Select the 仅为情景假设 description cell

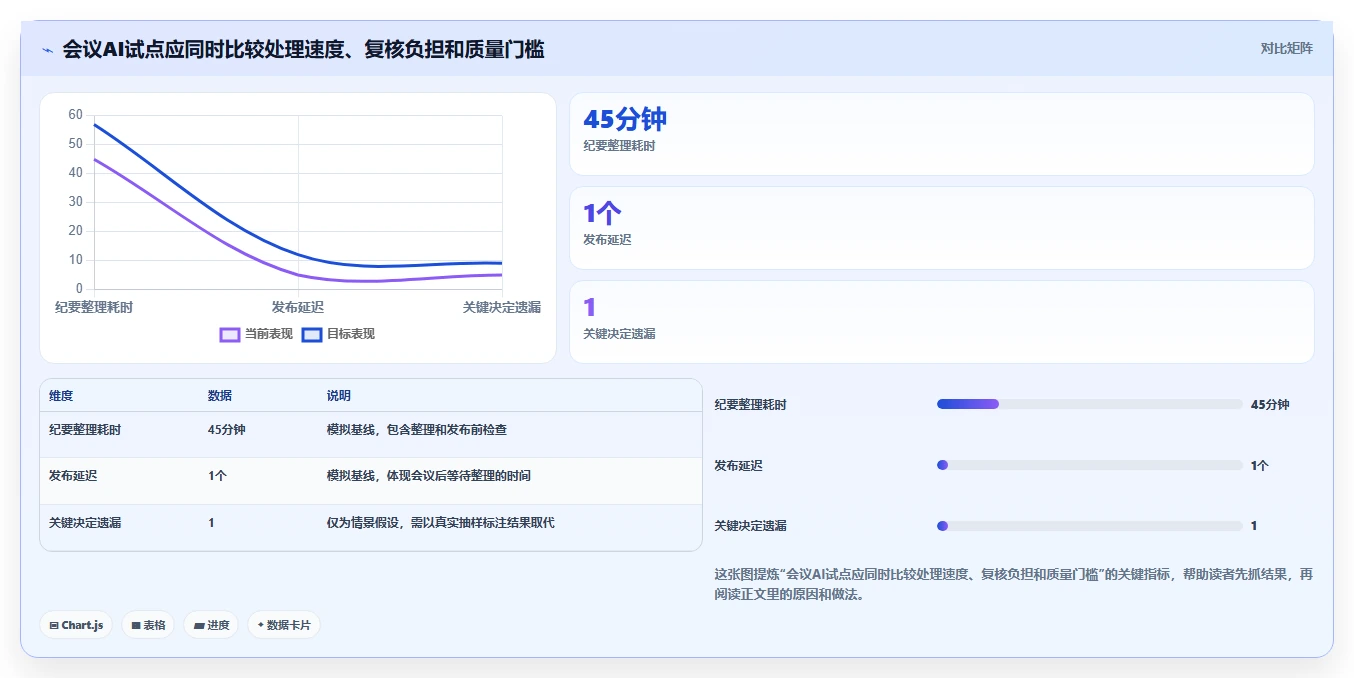tap(440, 522)
